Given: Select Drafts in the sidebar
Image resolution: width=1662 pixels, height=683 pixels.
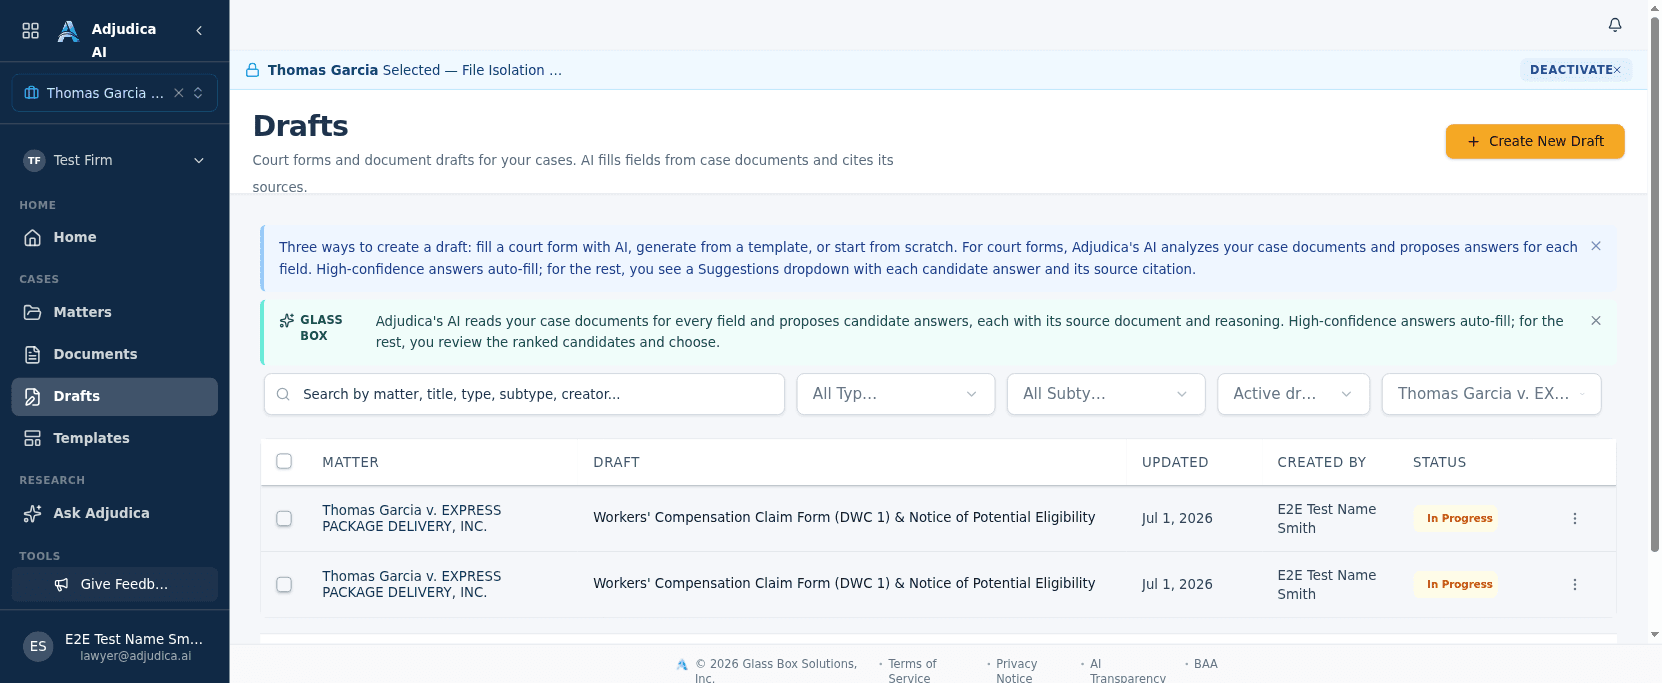Looking at the screenshot, I should 114,396.
